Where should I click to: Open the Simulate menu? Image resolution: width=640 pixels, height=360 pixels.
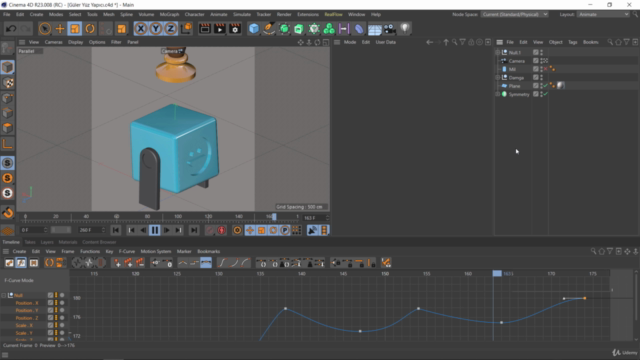(242, 14)
